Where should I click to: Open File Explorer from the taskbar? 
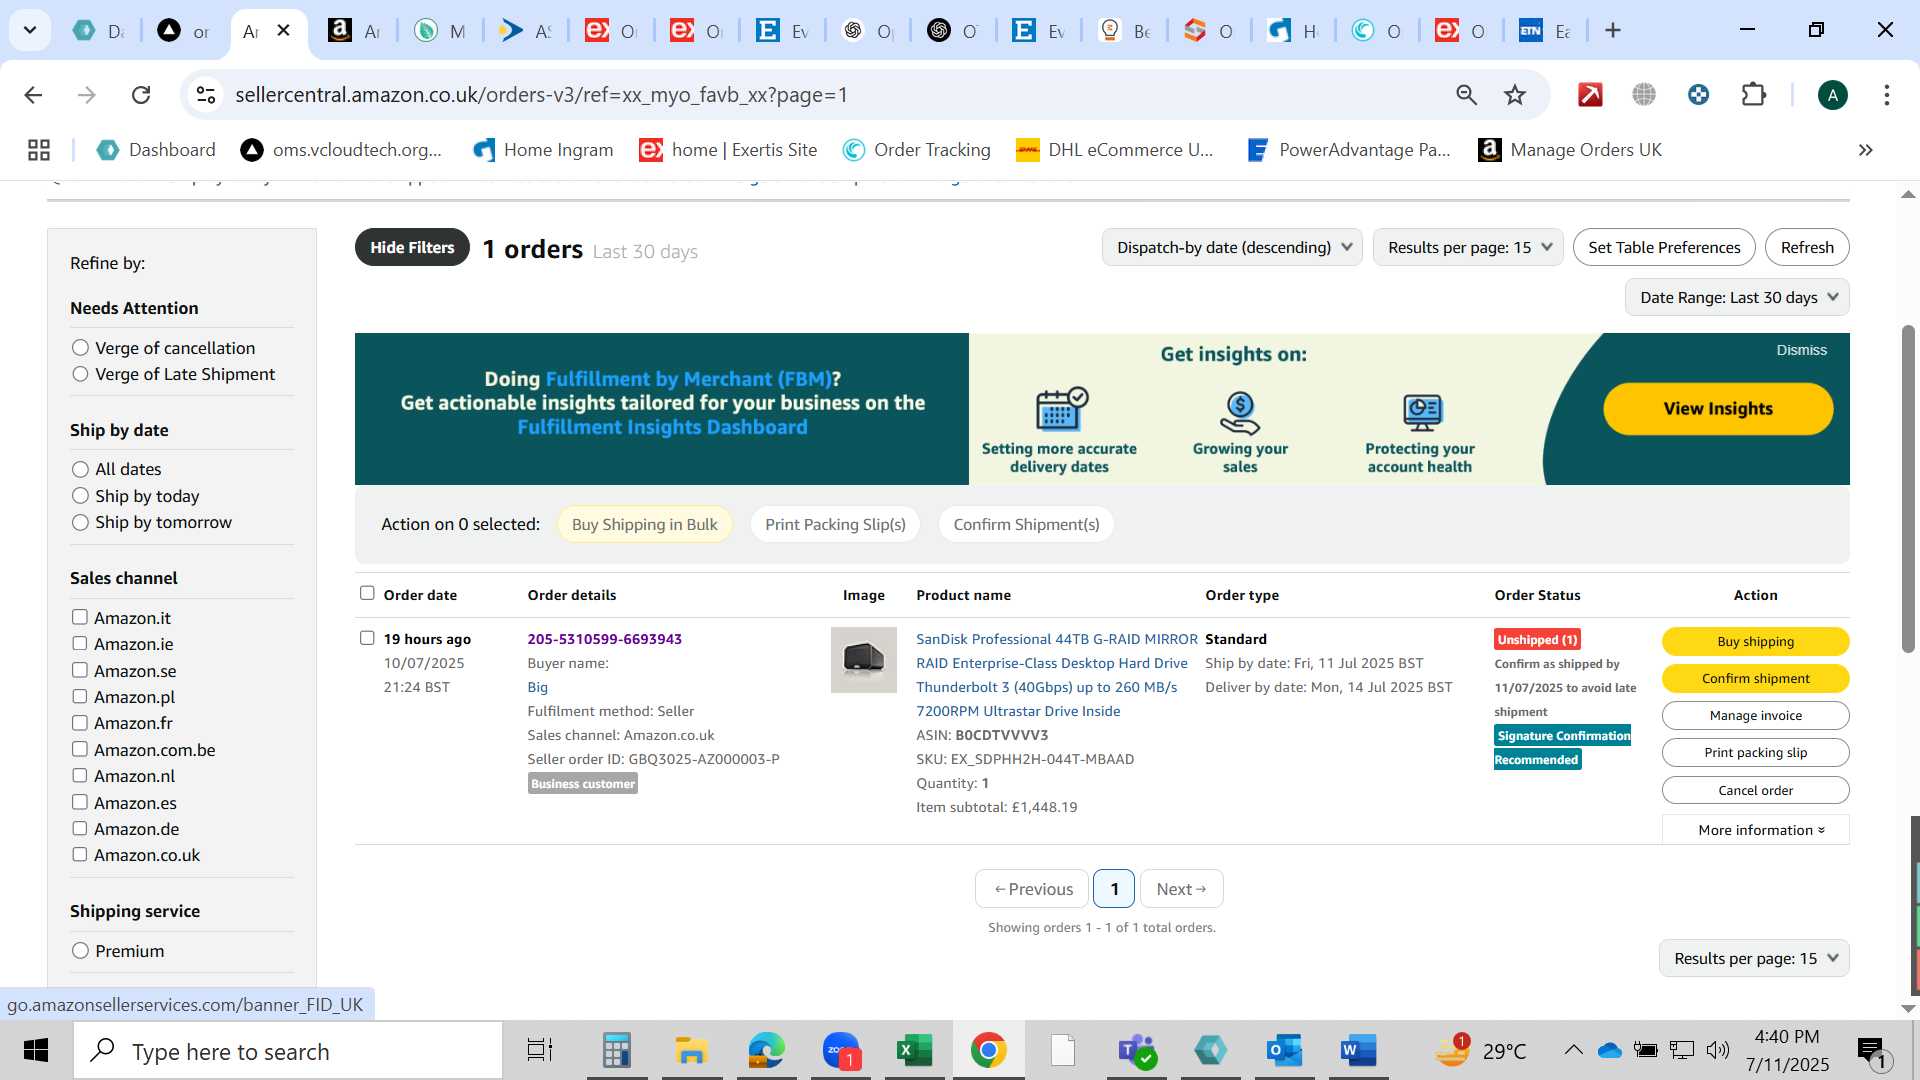[691, 1051]
